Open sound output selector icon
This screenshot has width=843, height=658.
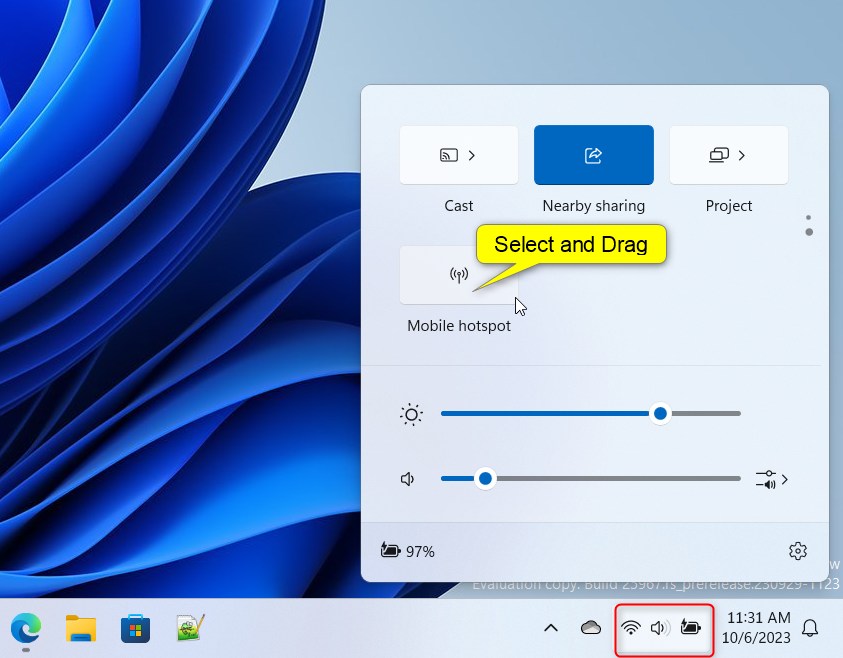click(x=766, y=480)
